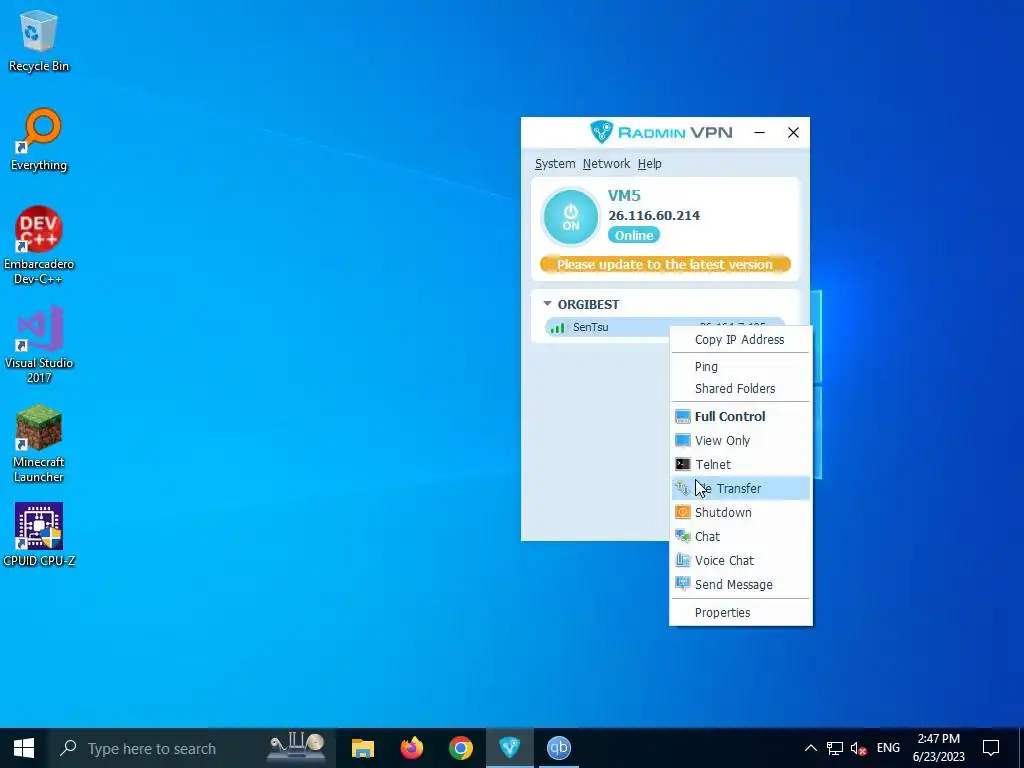Collapse the ORGIBEST network group
The image size is (1024, 768).
pyautogui.click(x=547, y=304)
